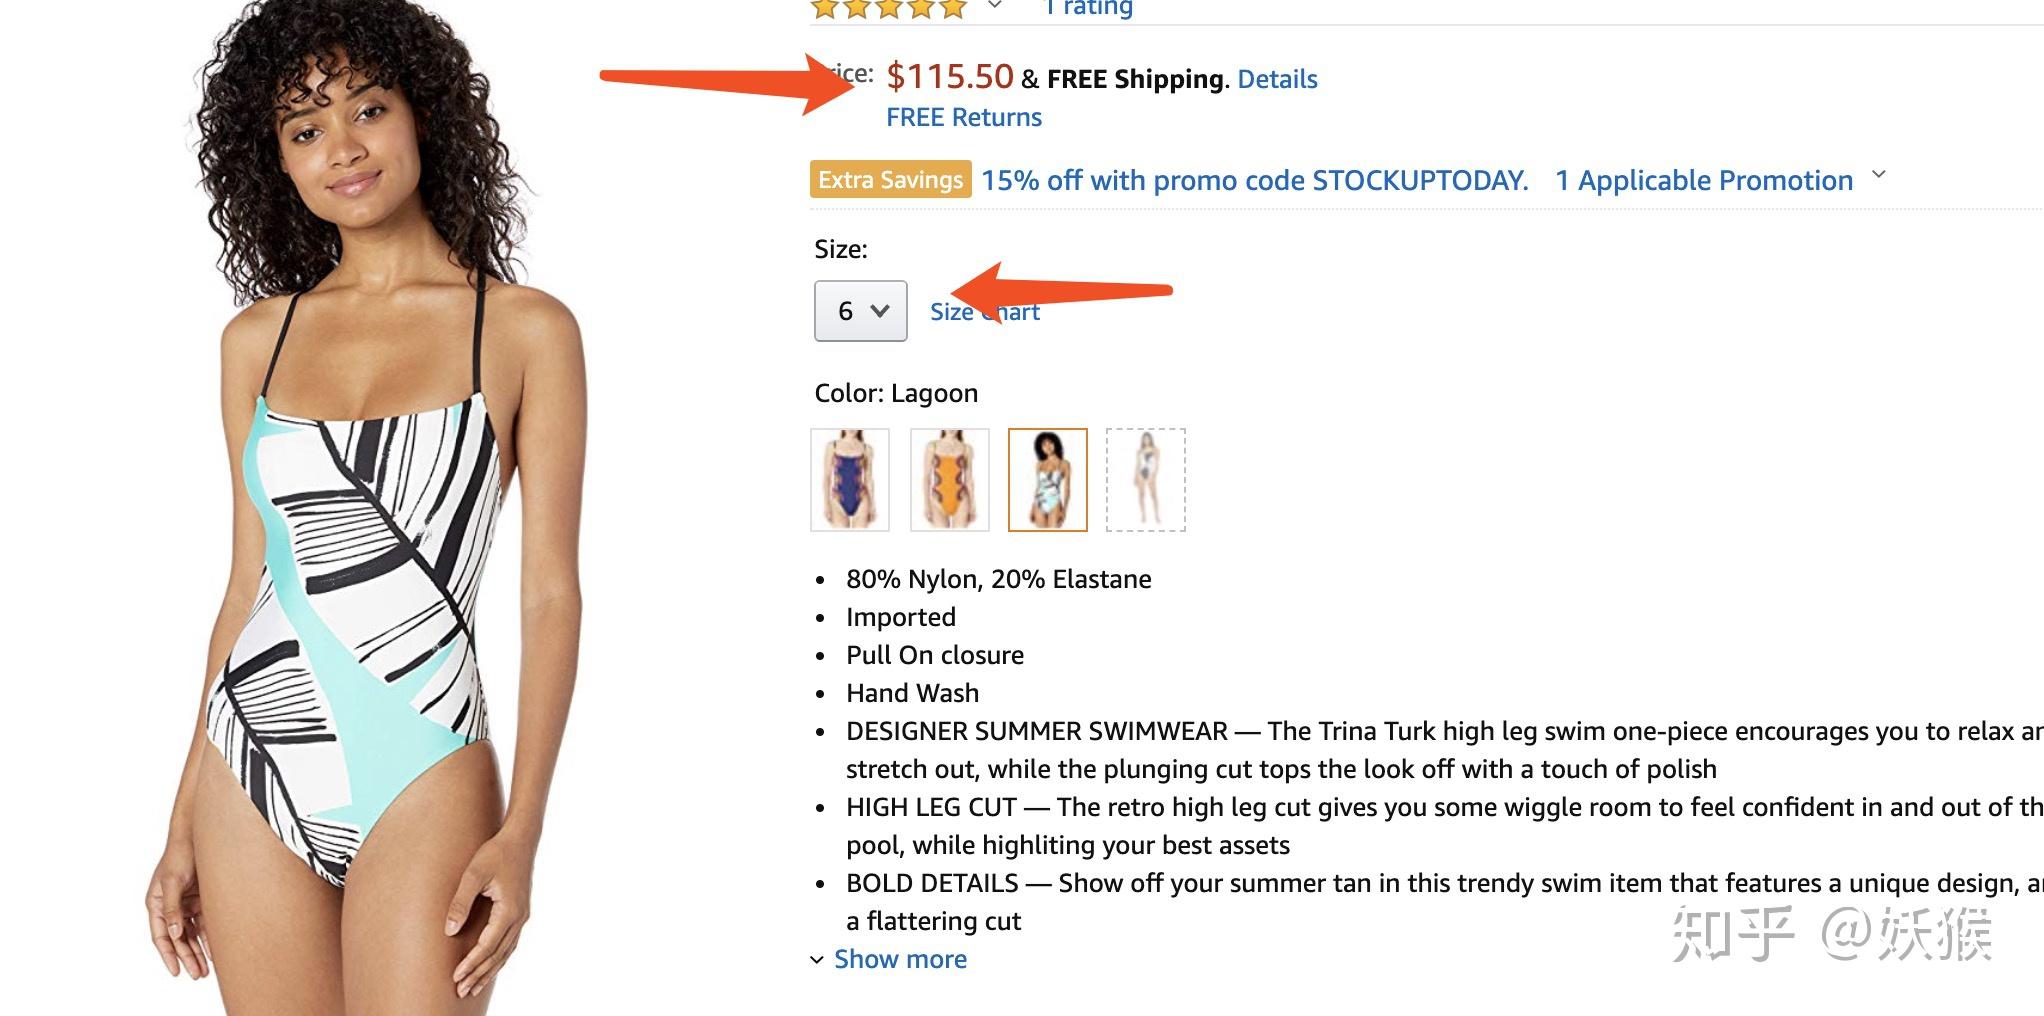Click the $115.50 price text
Screen dimensions: 2044x1016
[949, 77]
